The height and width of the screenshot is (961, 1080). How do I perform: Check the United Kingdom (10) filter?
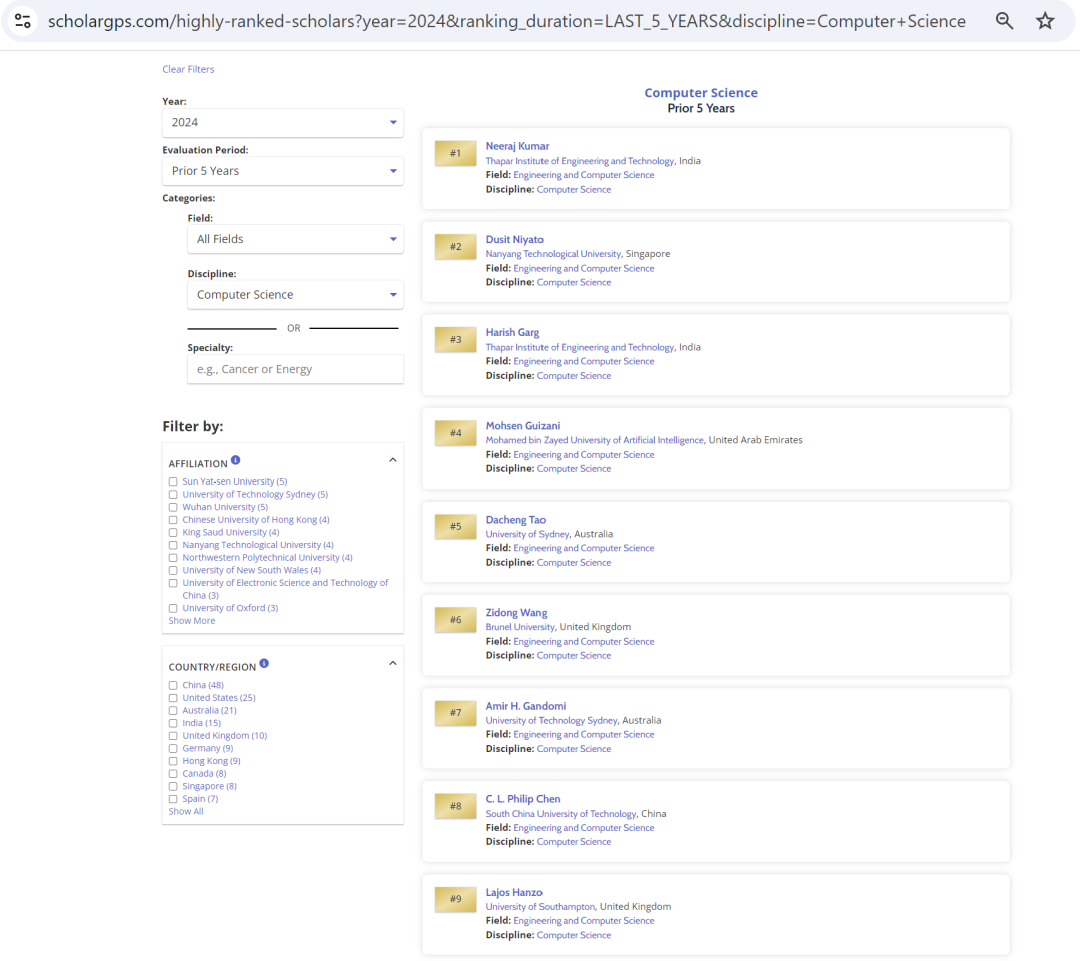coord(173,736)
